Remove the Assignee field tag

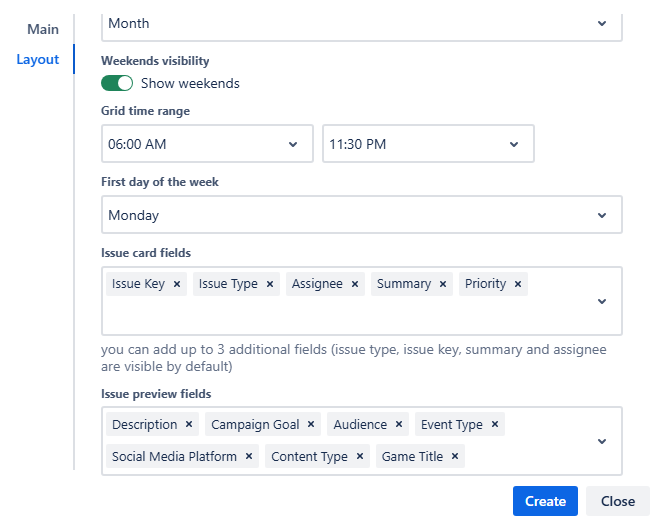coord(354,284)
